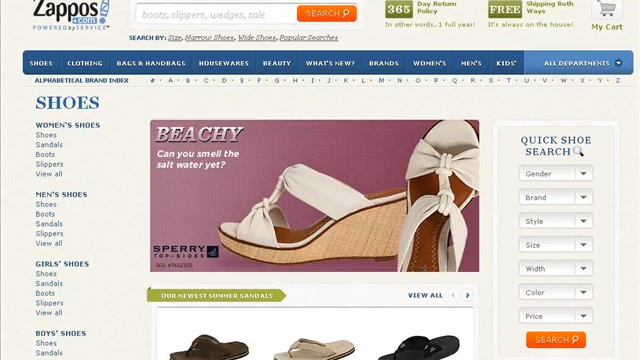Open the What's New? navigation tab
Screen dimensions: 640x360
coord(330,63)
